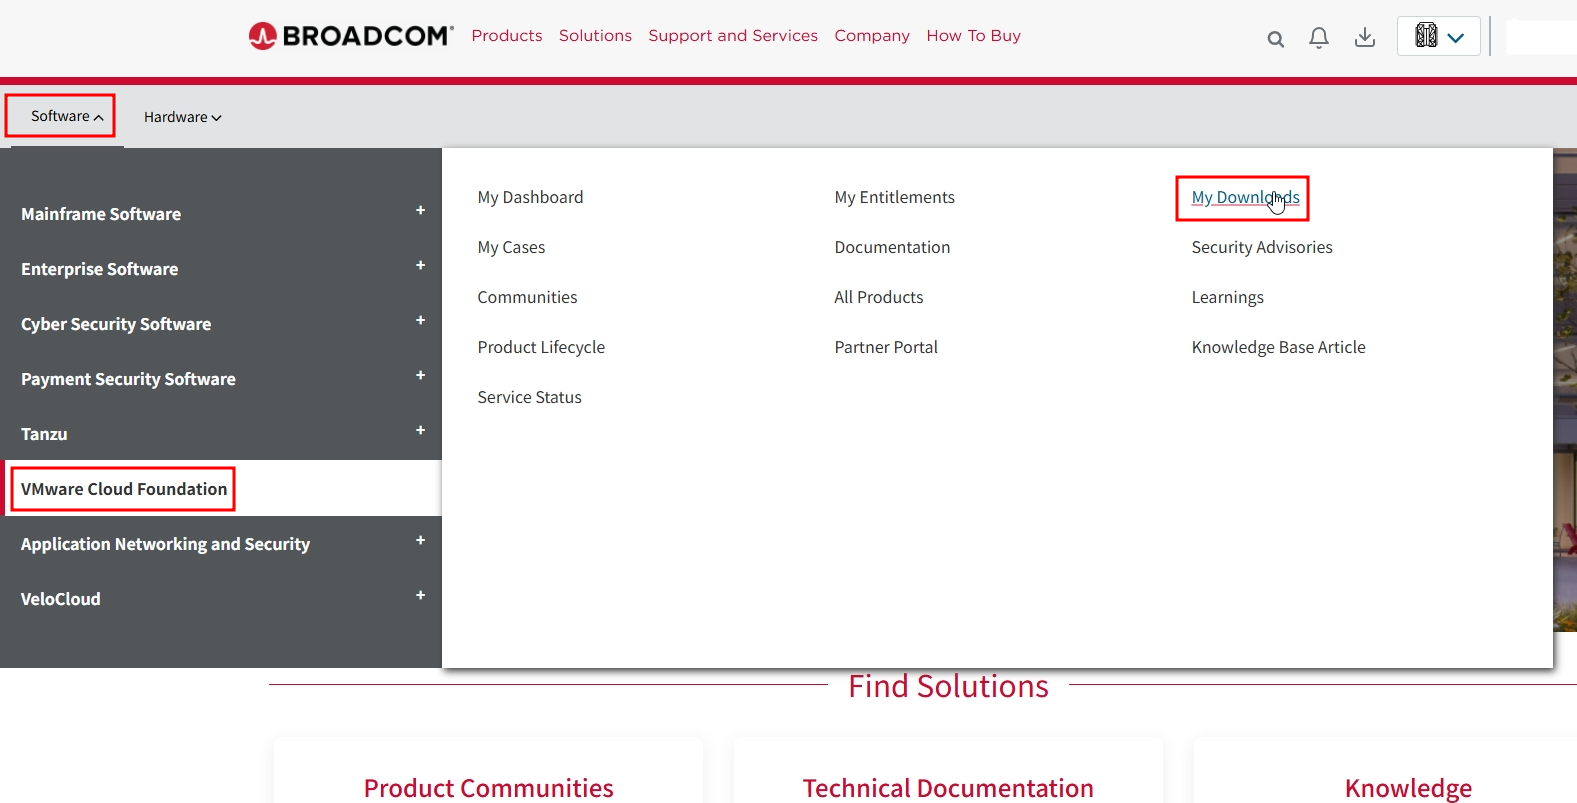
Task: Expand Payment Security Software plus icon
Action: [420, 375]
